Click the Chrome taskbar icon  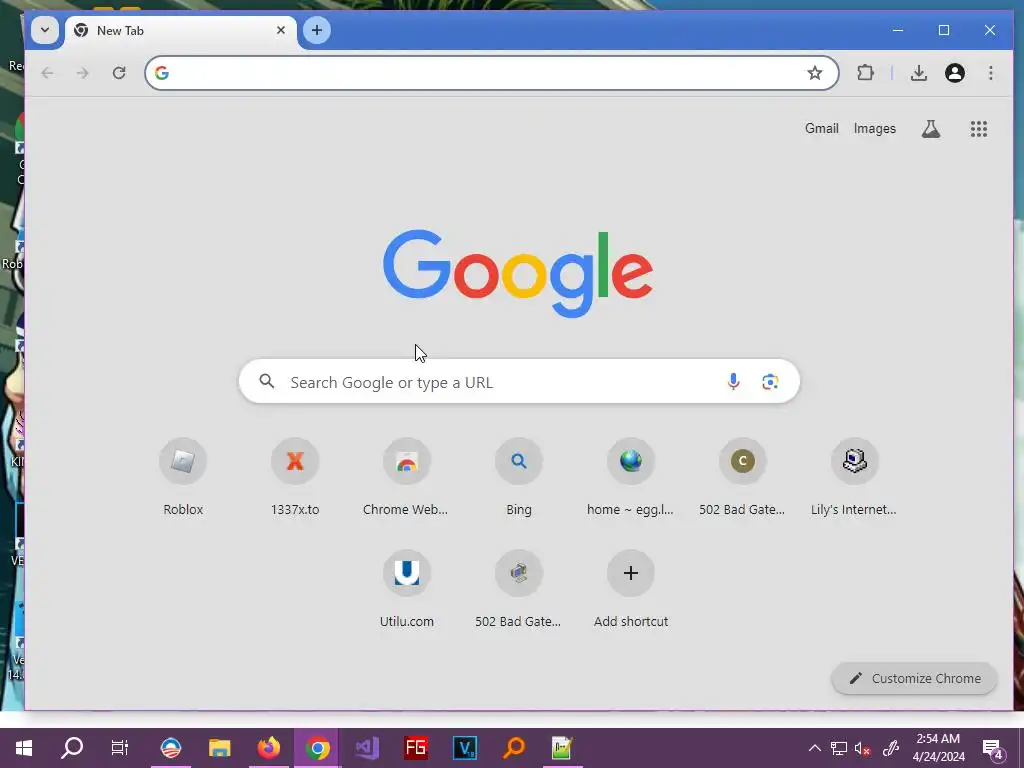coord(317,748)
